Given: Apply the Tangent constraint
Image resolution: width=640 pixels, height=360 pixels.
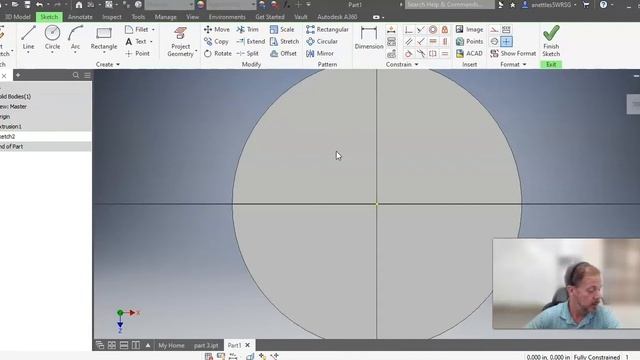Looking at the screenshot, I should tap(409, 53).
